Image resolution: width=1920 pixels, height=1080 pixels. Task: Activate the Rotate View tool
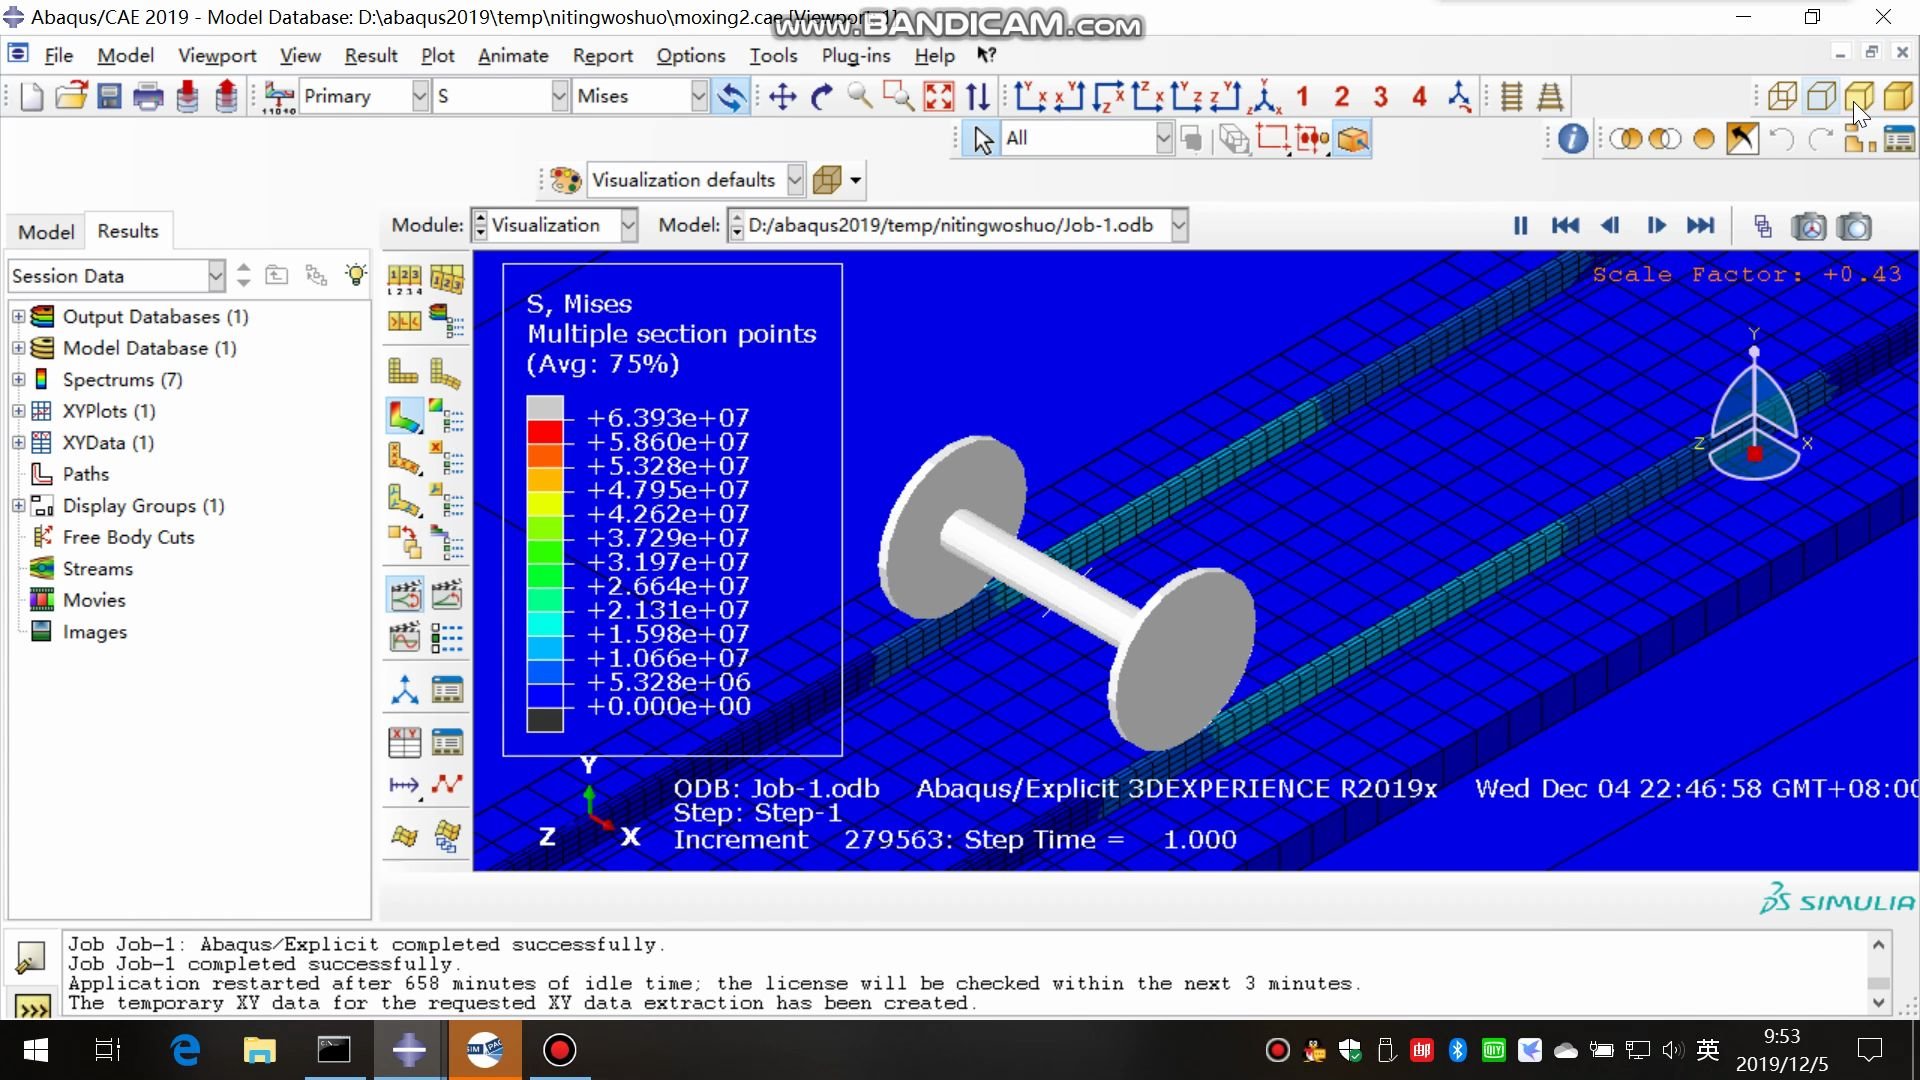(821, 96)
